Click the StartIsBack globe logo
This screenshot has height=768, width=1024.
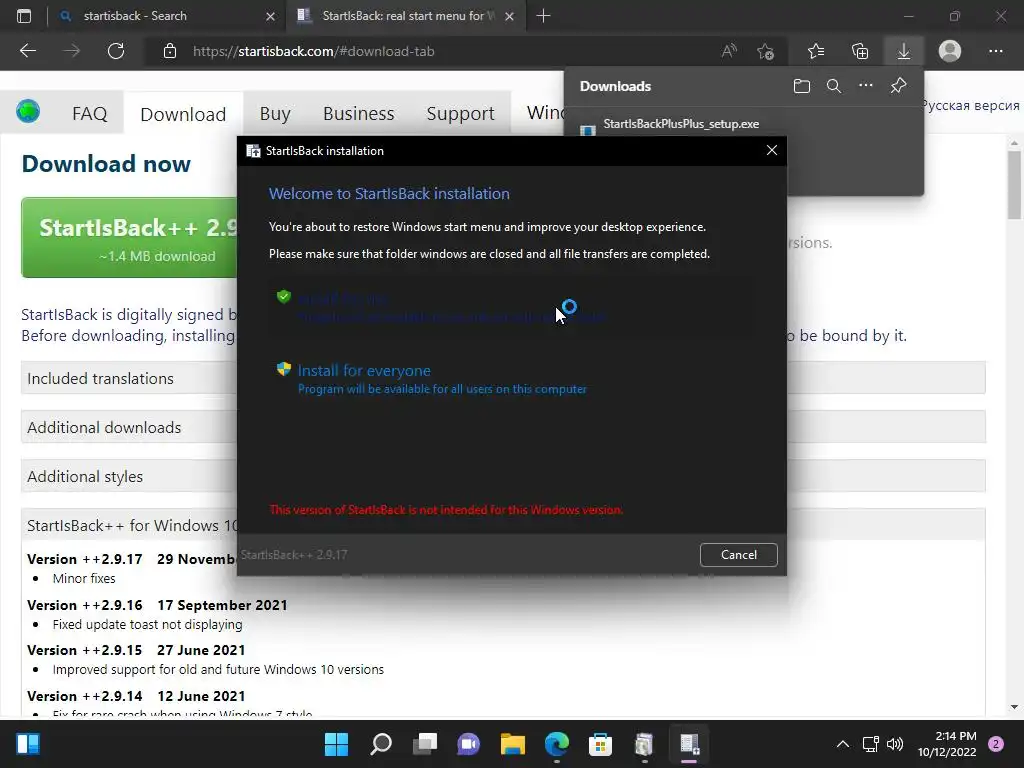(x=28, y=111)
